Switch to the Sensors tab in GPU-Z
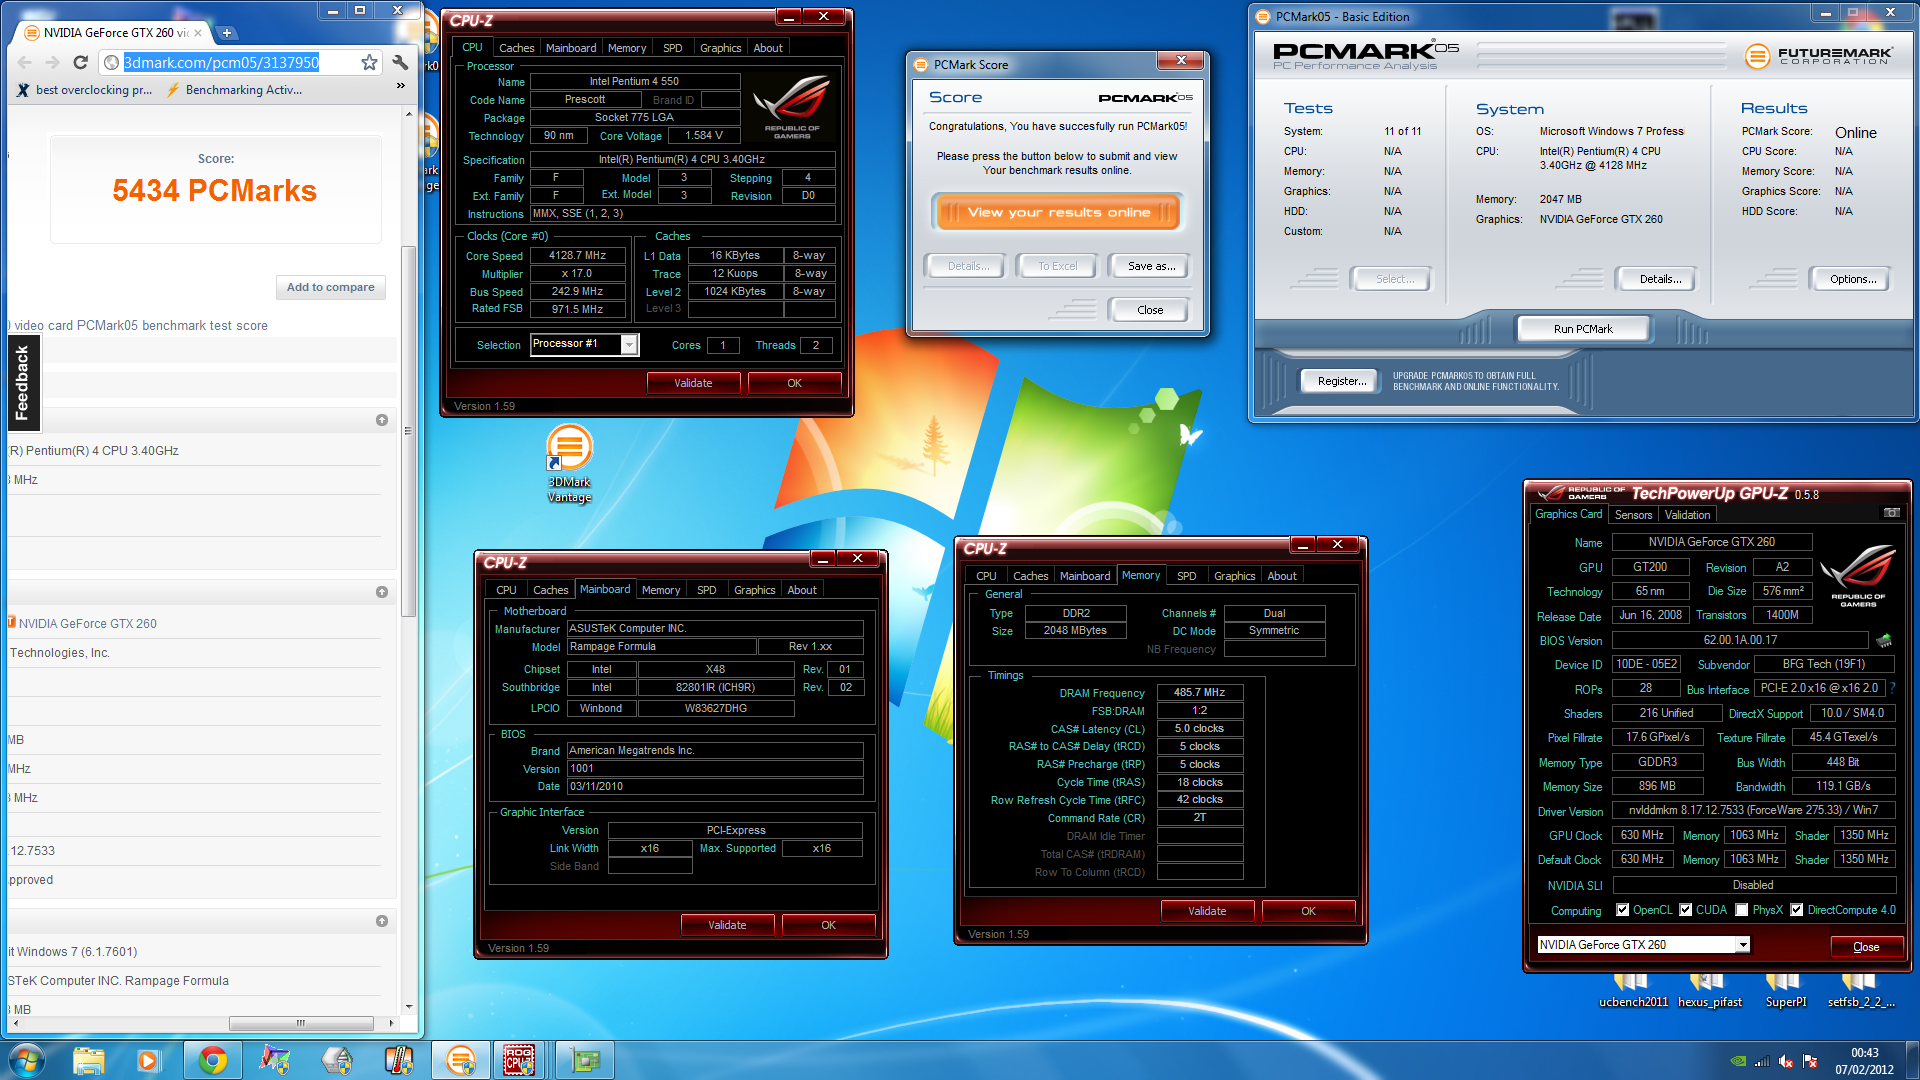 tap(1633, 515)
